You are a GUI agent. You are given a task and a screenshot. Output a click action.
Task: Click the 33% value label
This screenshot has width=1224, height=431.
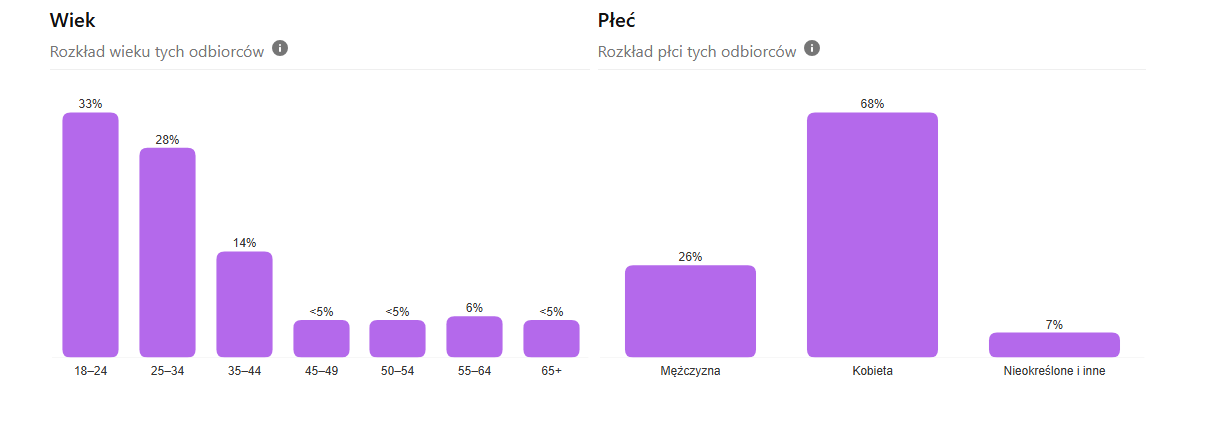(x=90, y=104)
